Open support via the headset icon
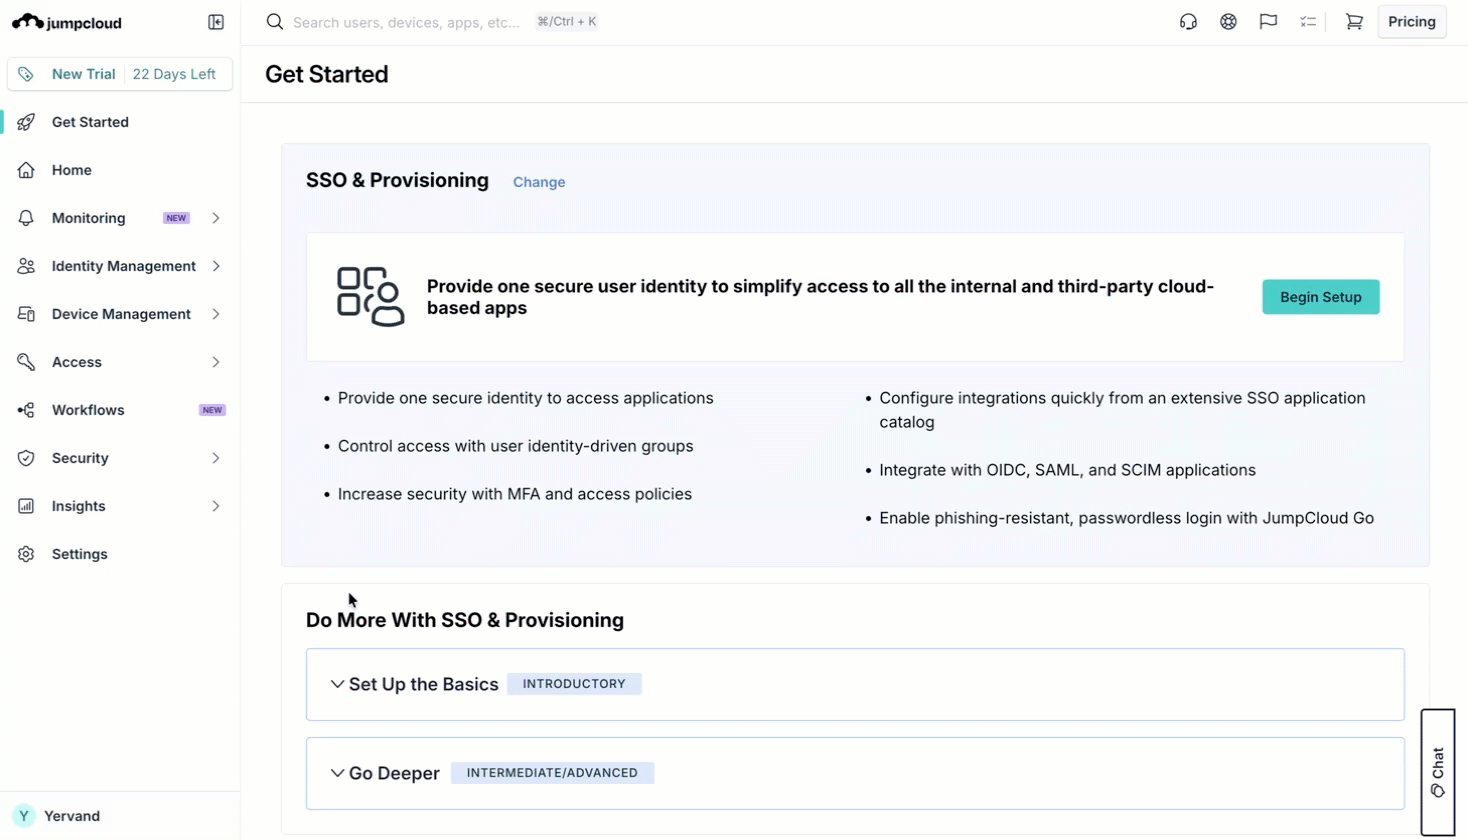This screenshot has width=1468, height=840. 1188,22
